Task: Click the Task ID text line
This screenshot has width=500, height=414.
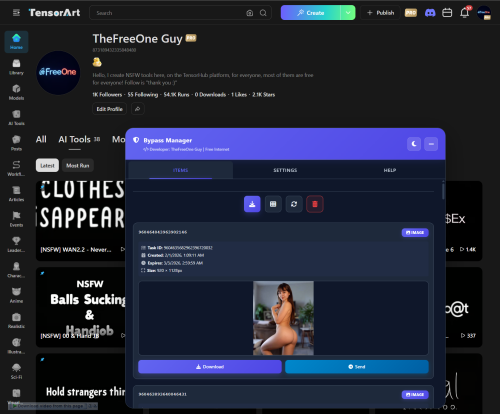Action: [177, 248]
